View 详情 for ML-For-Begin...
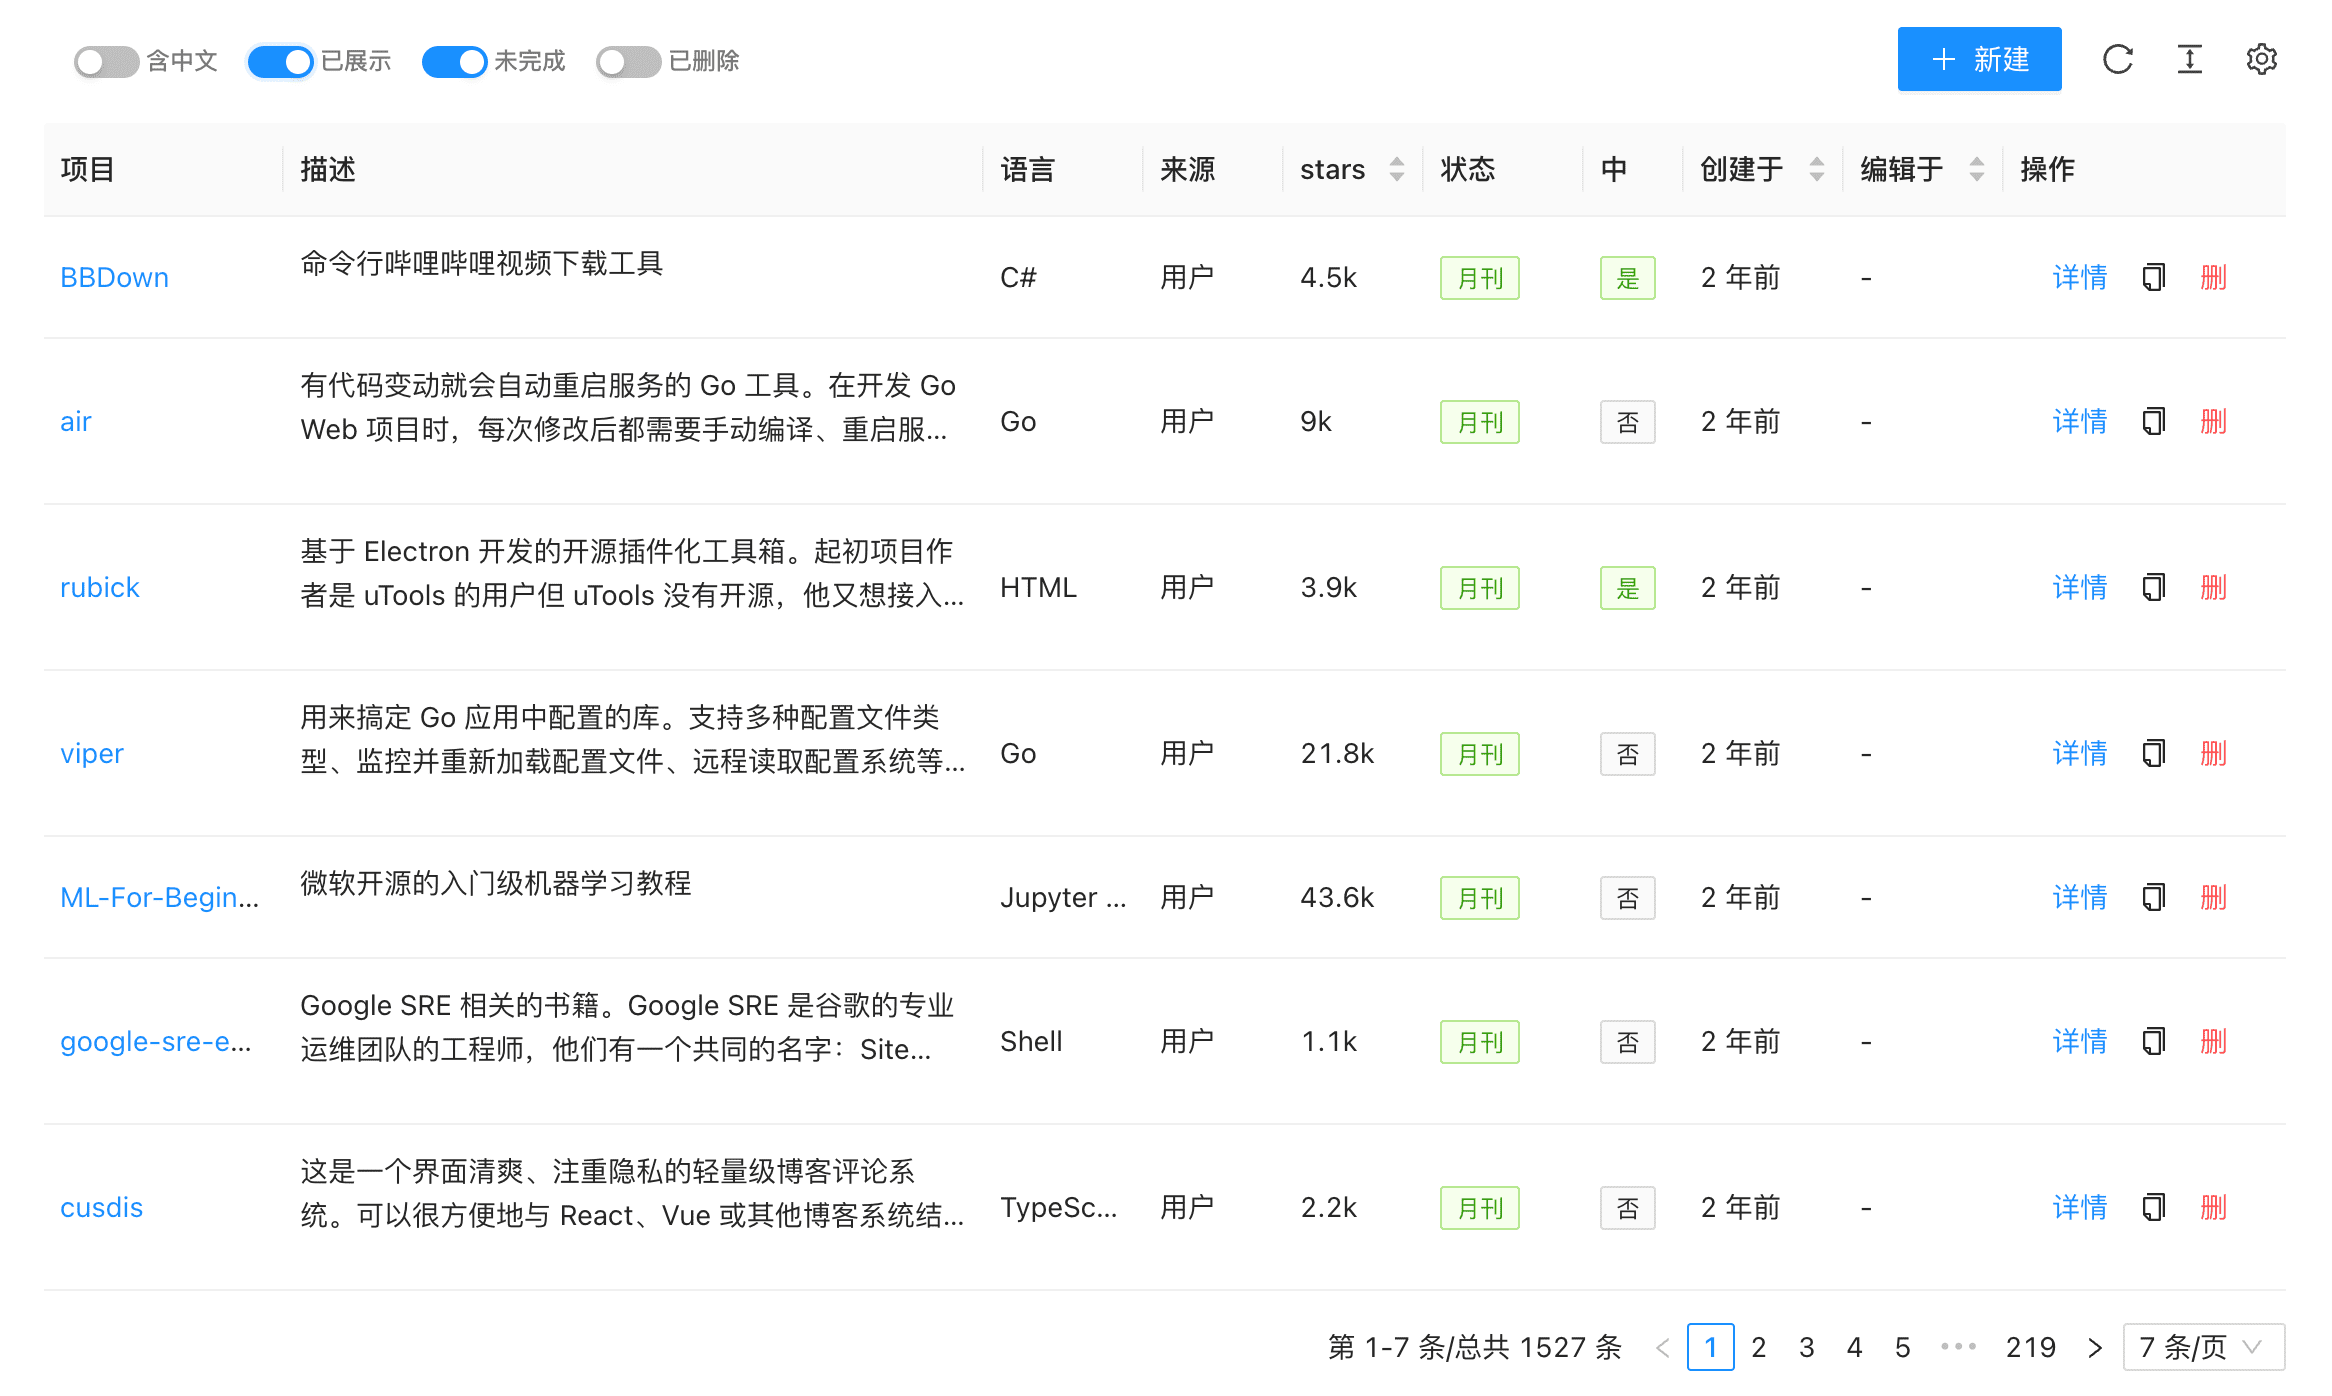The height and width of the screenshot is (1396, 2332). (x=2080, y=897)
